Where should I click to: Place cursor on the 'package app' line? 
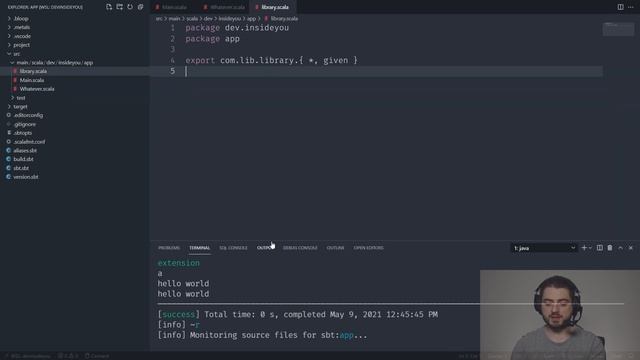coord(213,39)
